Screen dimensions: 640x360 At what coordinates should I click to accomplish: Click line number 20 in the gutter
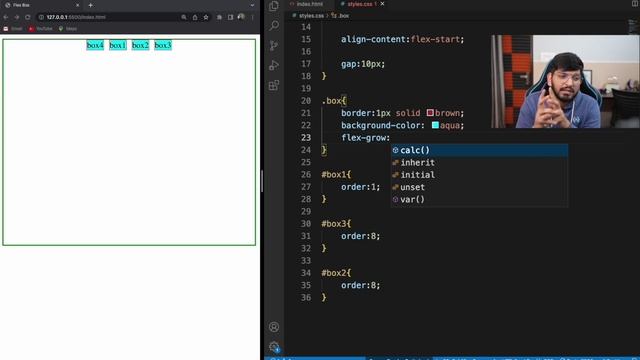pyautogui.click(x=306, y=101)
